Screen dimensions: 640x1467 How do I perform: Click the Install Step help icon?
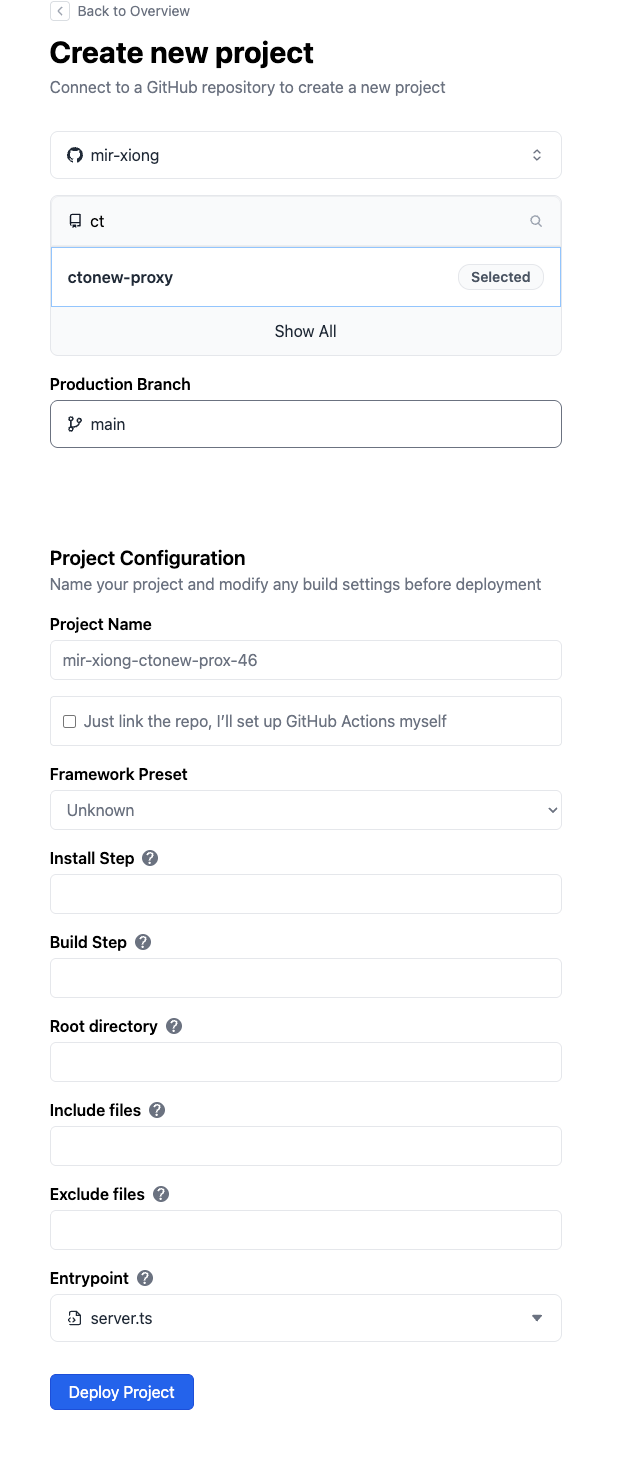click(150, 858)
